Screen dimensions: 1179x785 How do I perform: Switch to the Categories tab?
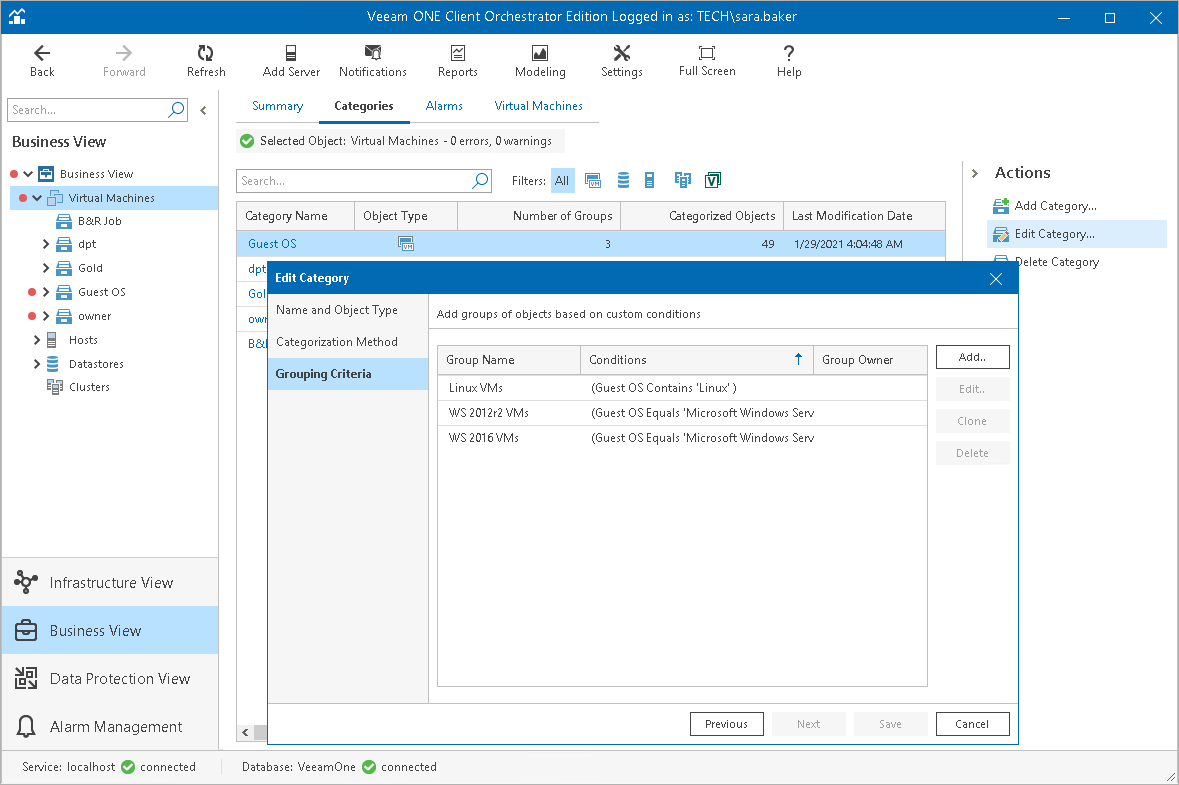(x=364, y=106)
